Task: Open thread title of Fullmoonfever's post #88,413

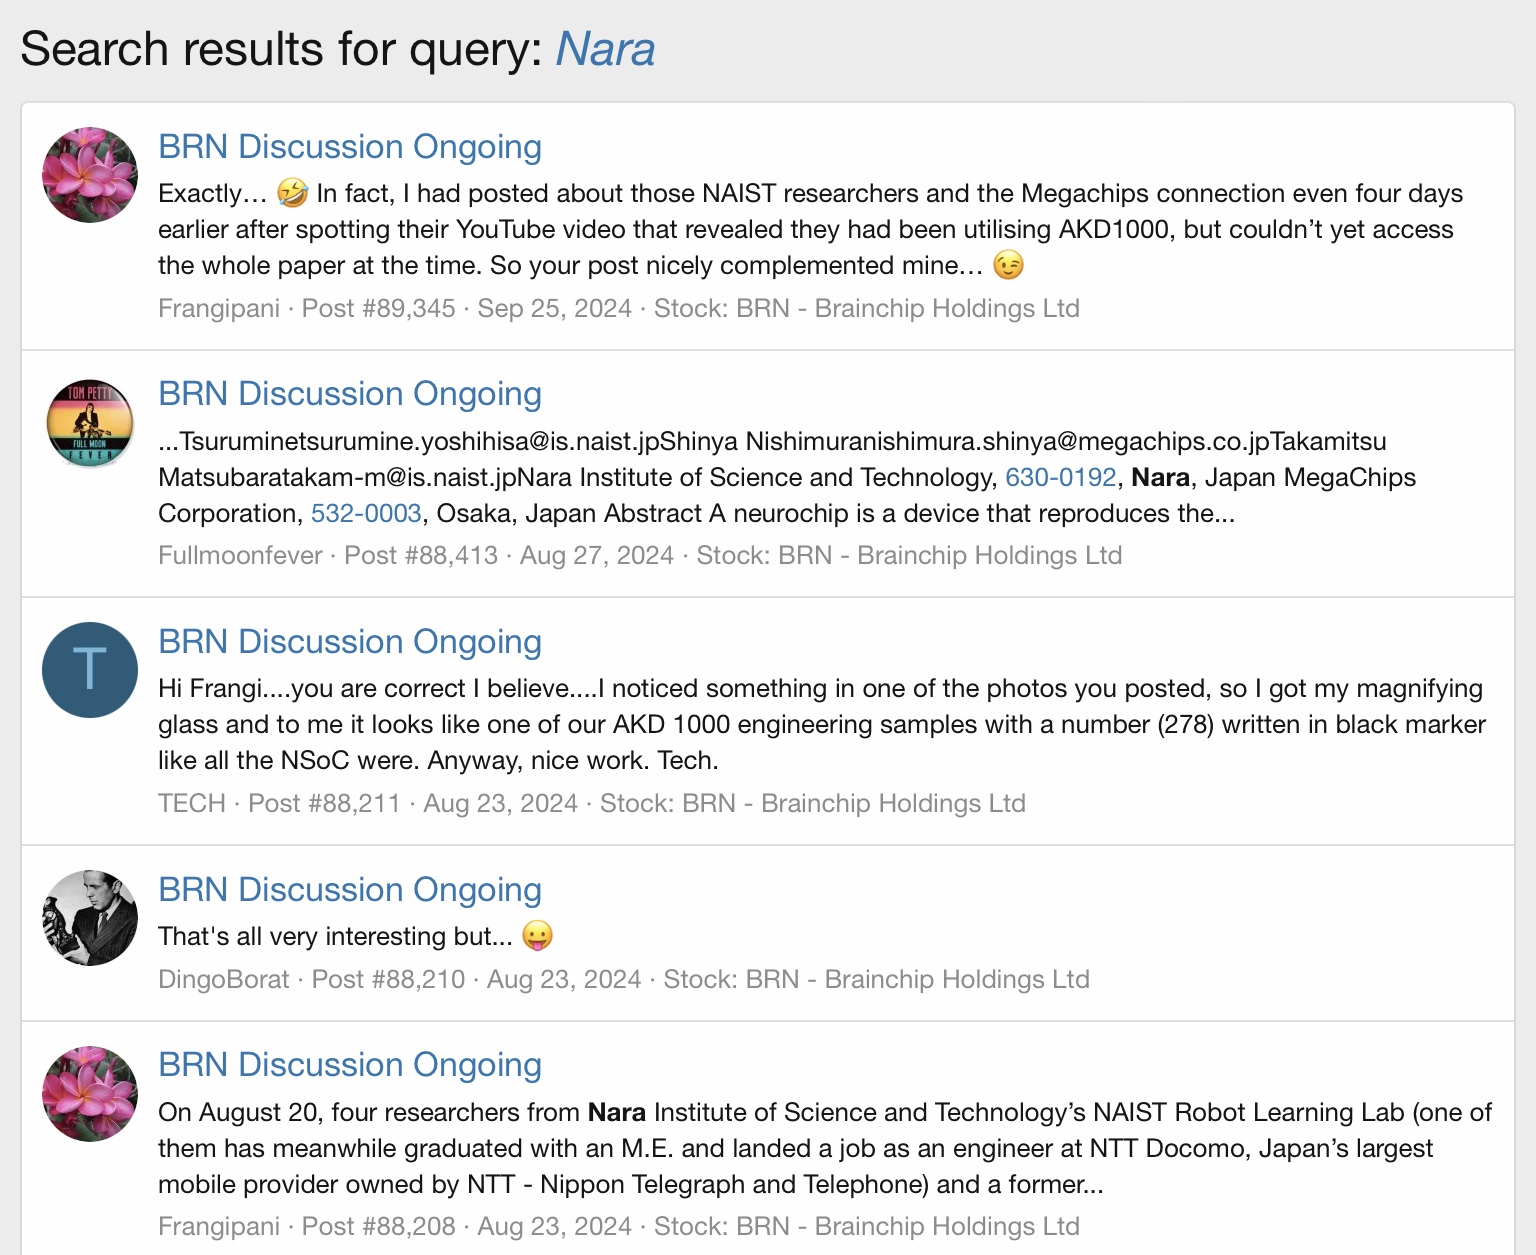Action: click(350, 394)
